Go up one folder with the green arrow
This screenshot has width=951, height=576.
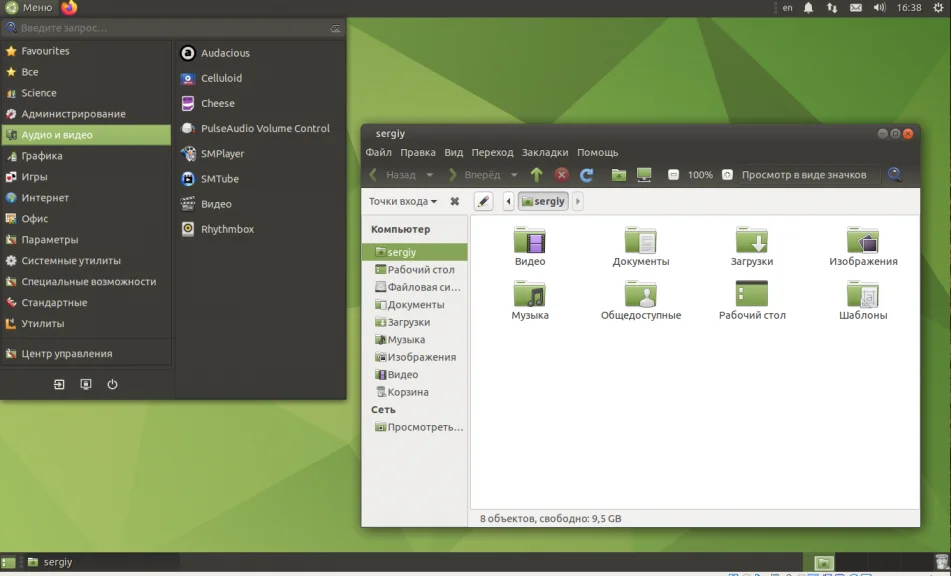tap(536, 175)
